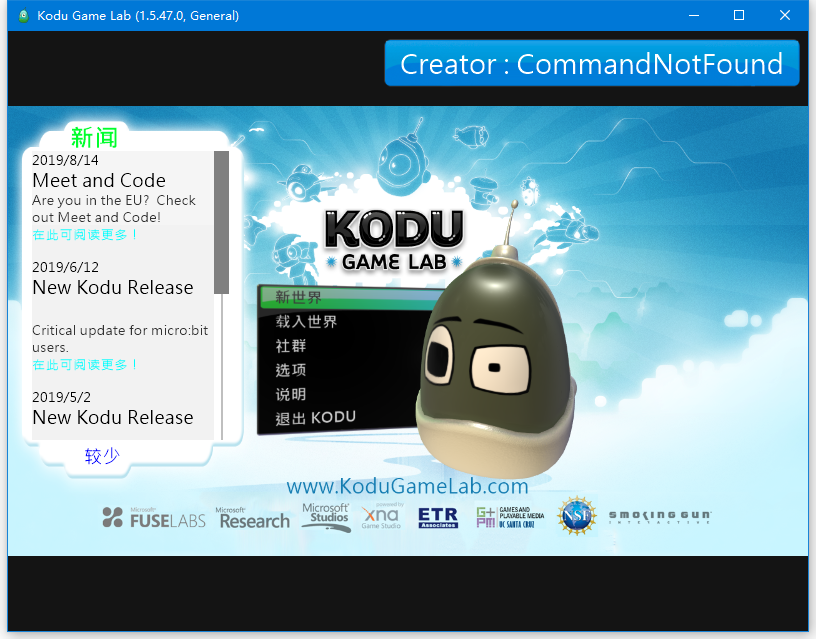Click Critical update for micro:bit users text
This screenshot has height=639, width=816.
pyautogui.click(x=120, y=339)
